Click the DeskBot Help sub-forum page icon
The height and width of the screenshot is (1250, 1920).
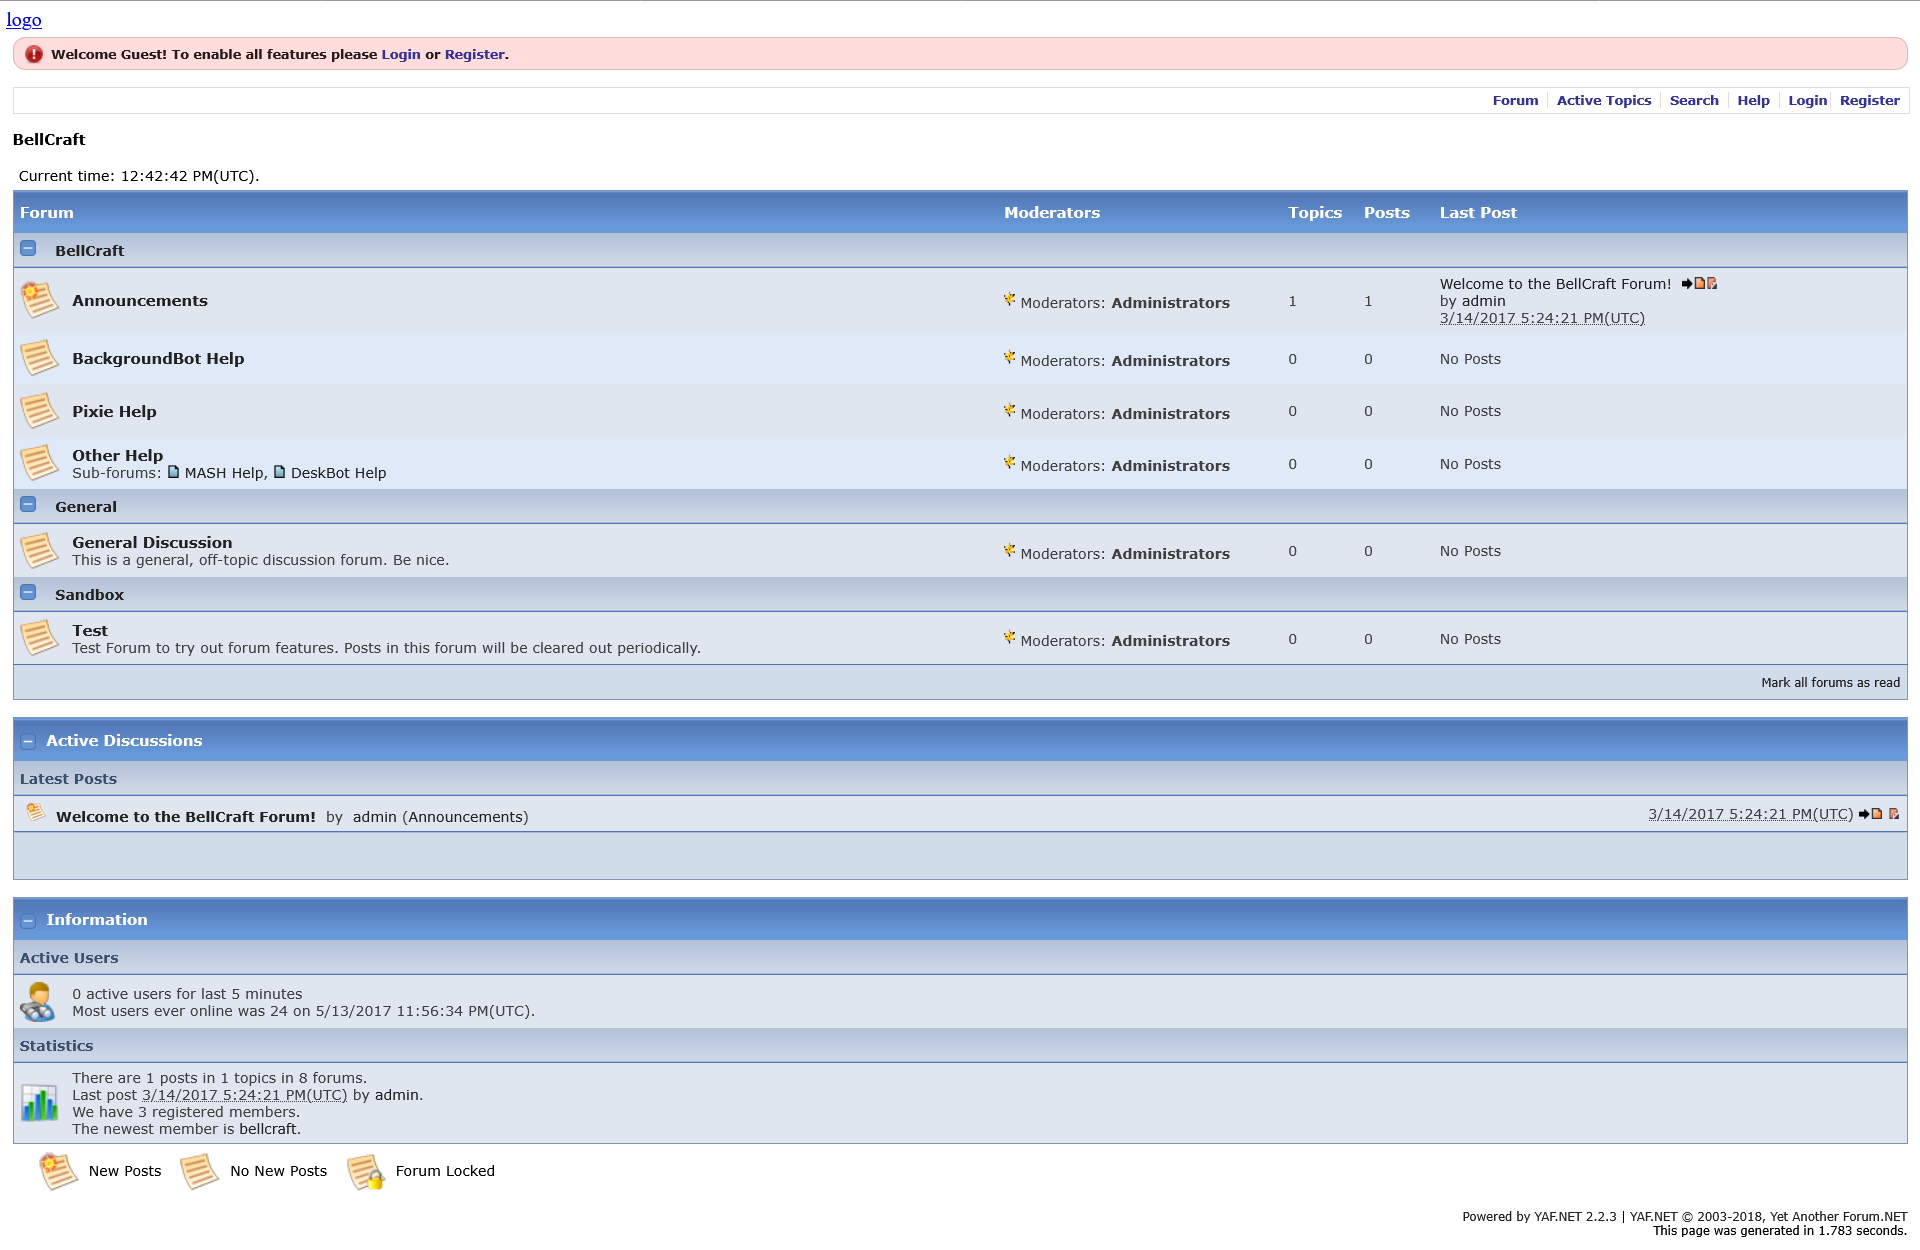(x=280, y=472)
